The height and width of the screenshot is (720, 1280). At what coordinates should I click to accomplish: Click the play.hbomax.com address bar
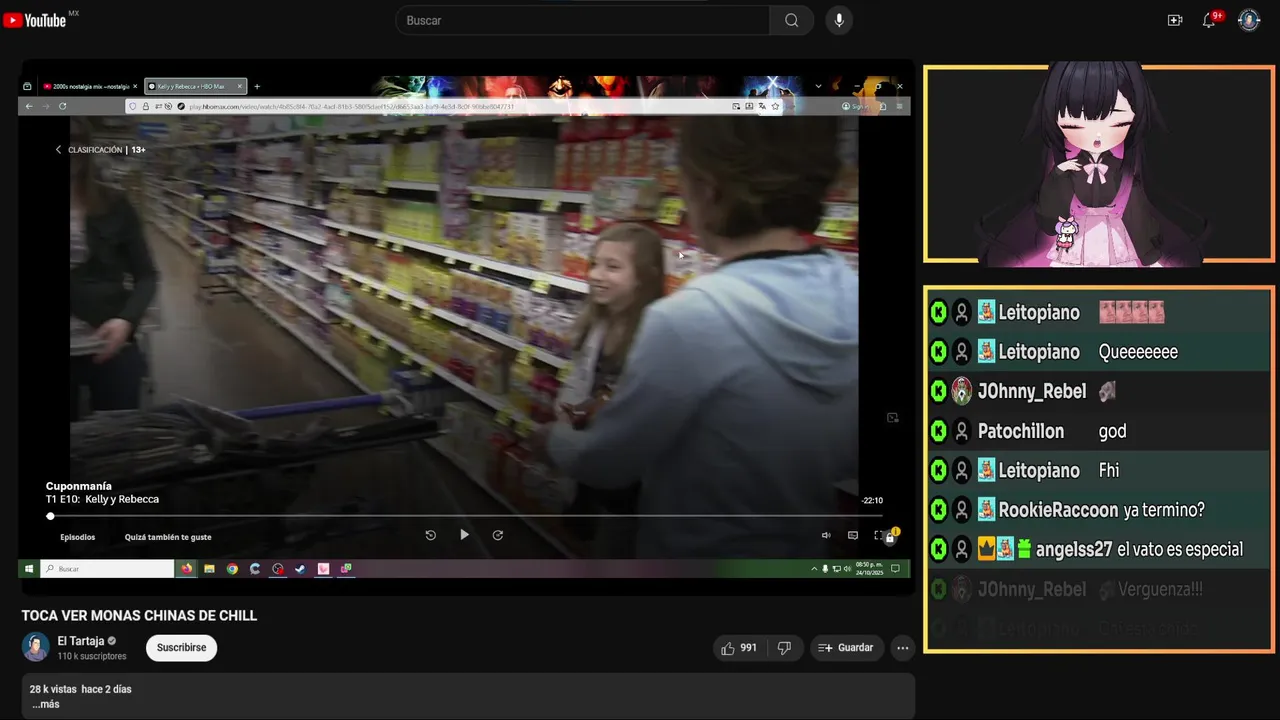[455, 106]
